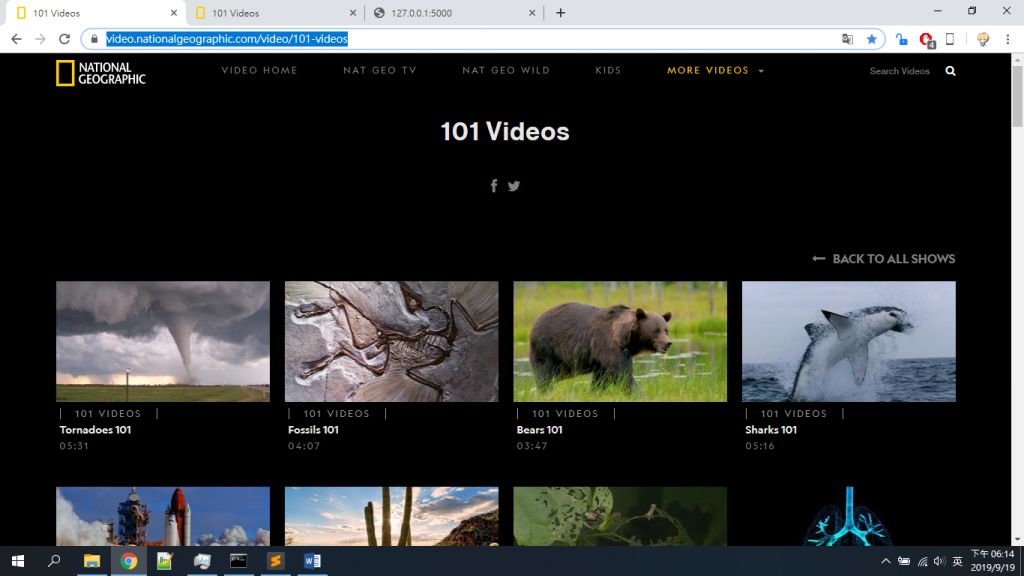Share page on Twitter icon

coord(514,186)
